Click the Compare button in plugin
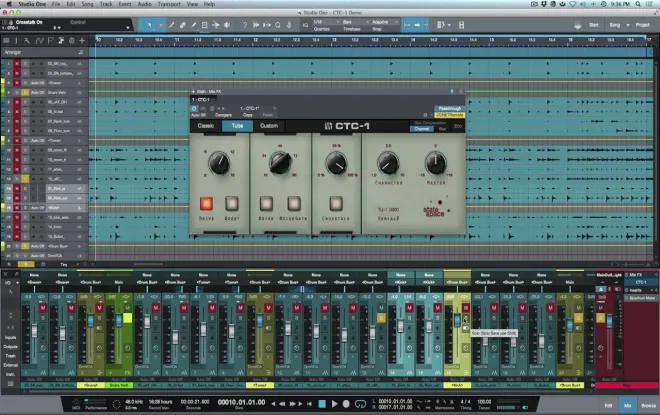660x415 pixels. click(224, 115)
